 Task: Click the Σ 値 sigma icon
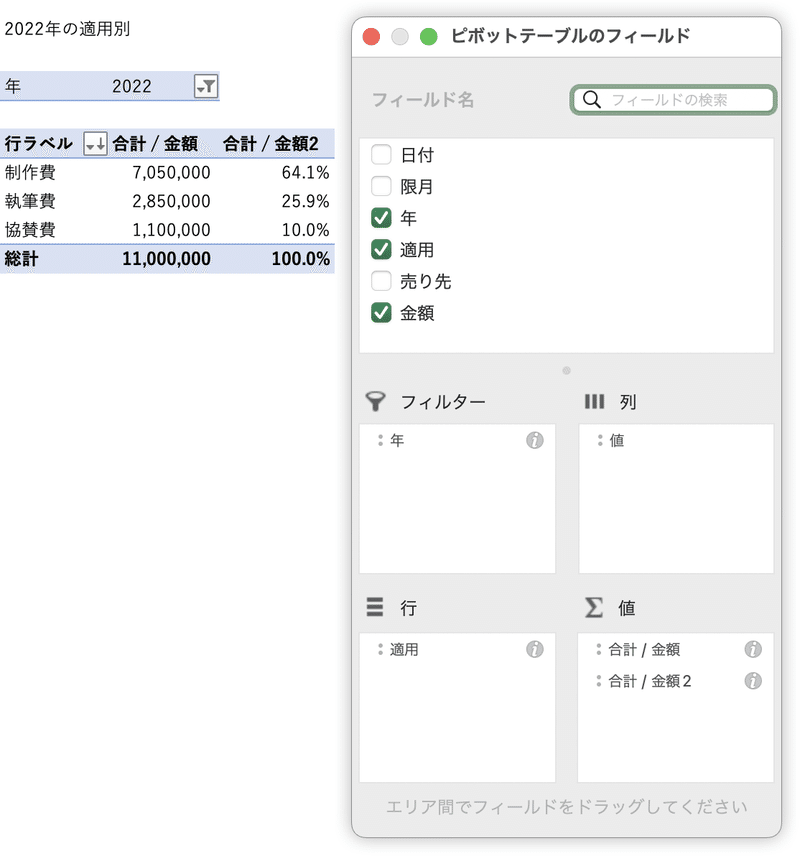[594, 607]
